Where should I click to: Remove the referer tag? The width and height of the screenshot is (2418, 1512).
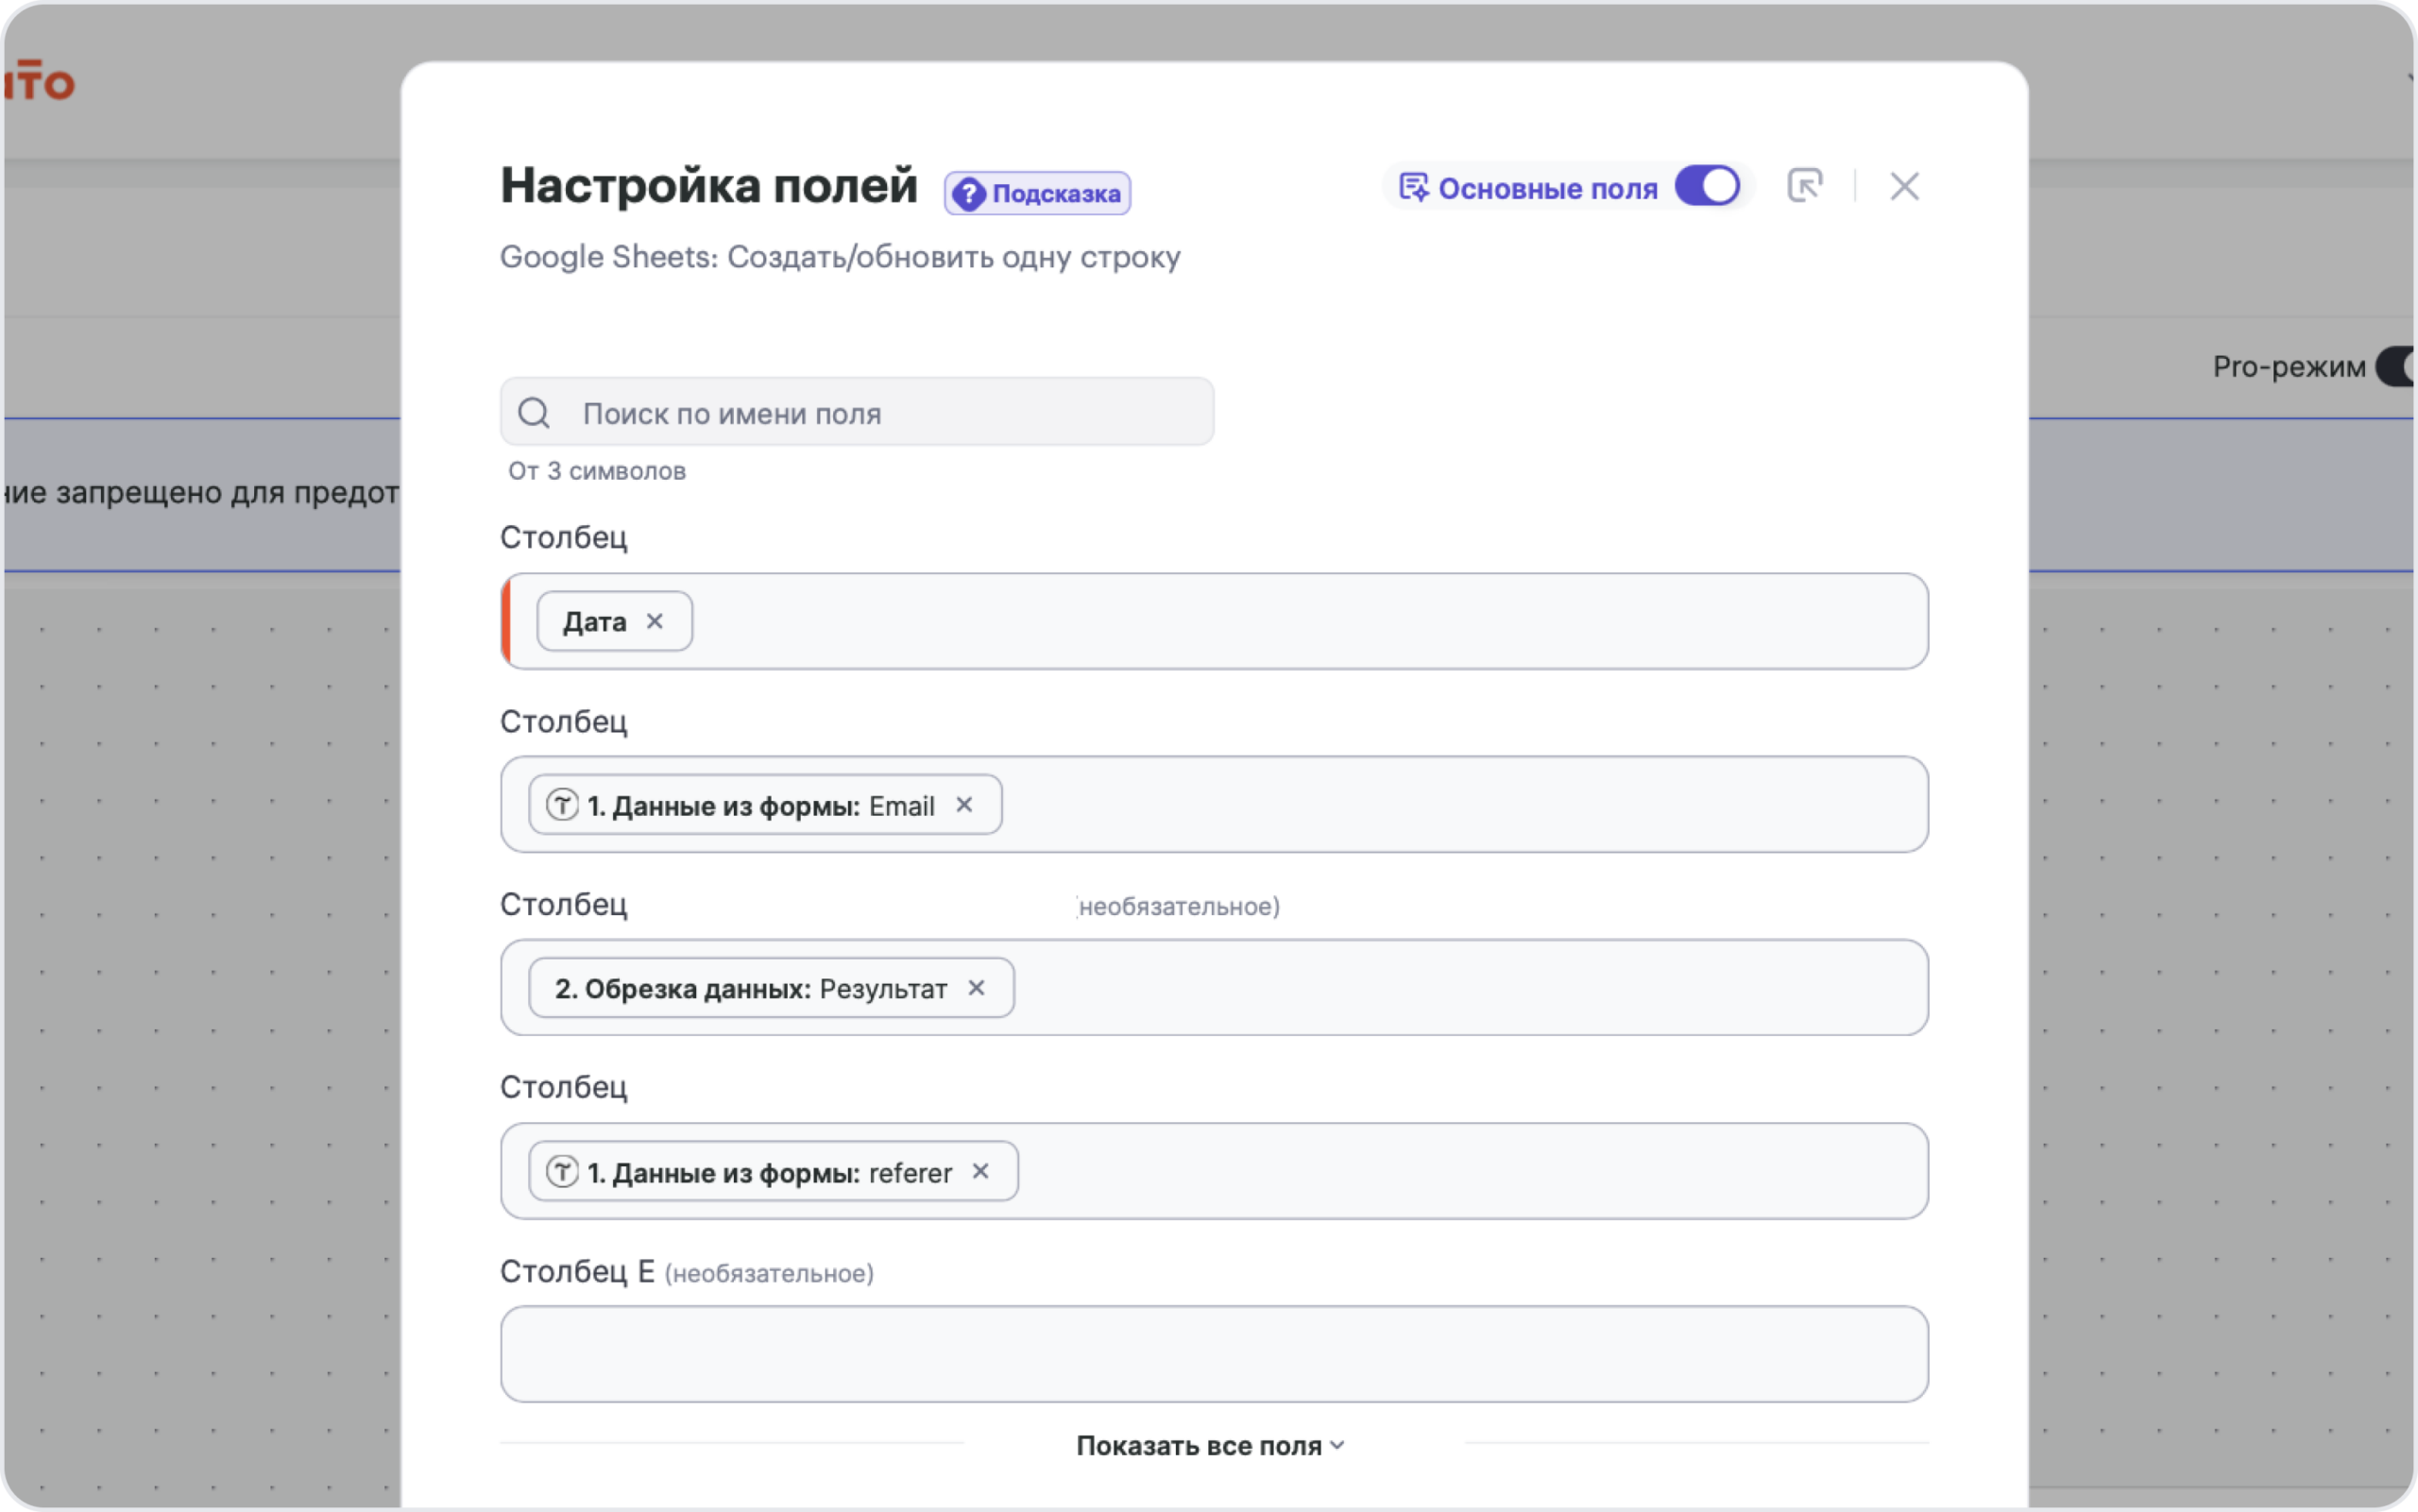980,1171
